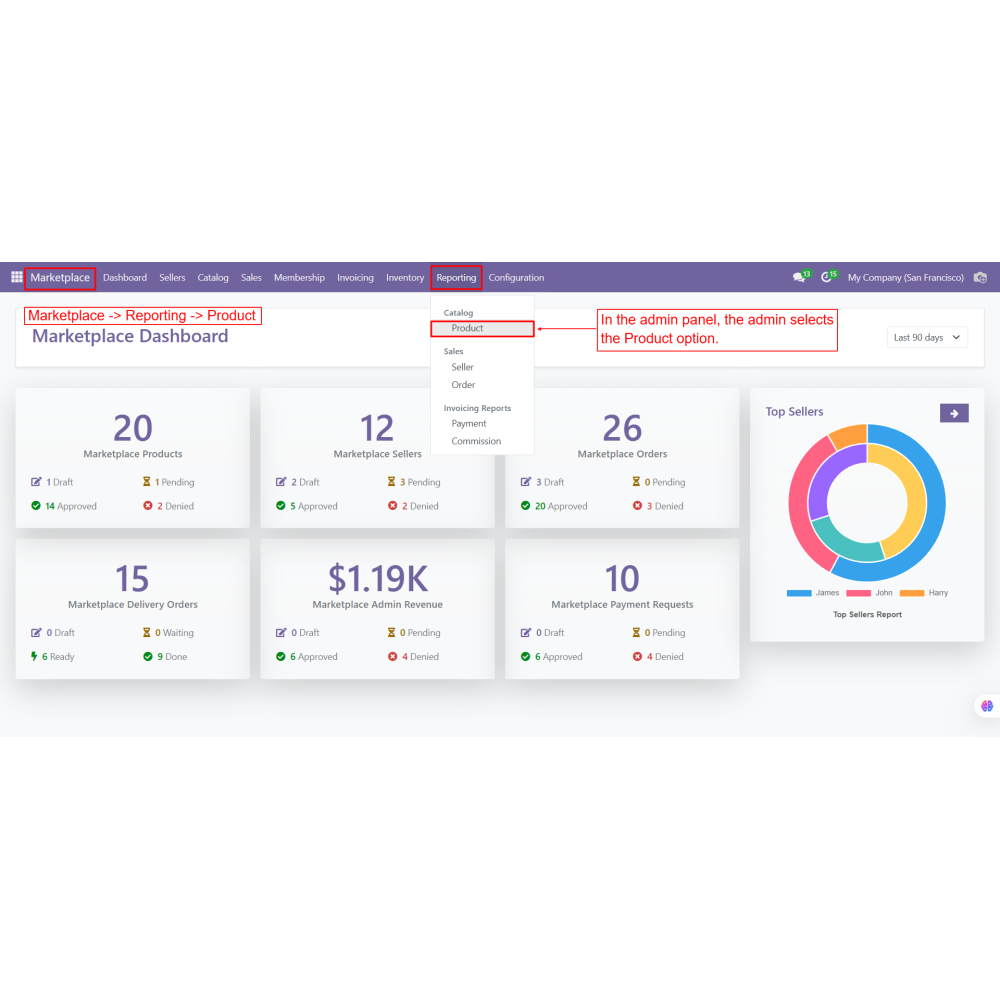1000x1000 pixels.
Task: Open the chat messages icon
Action: click(x=799, y=277)
